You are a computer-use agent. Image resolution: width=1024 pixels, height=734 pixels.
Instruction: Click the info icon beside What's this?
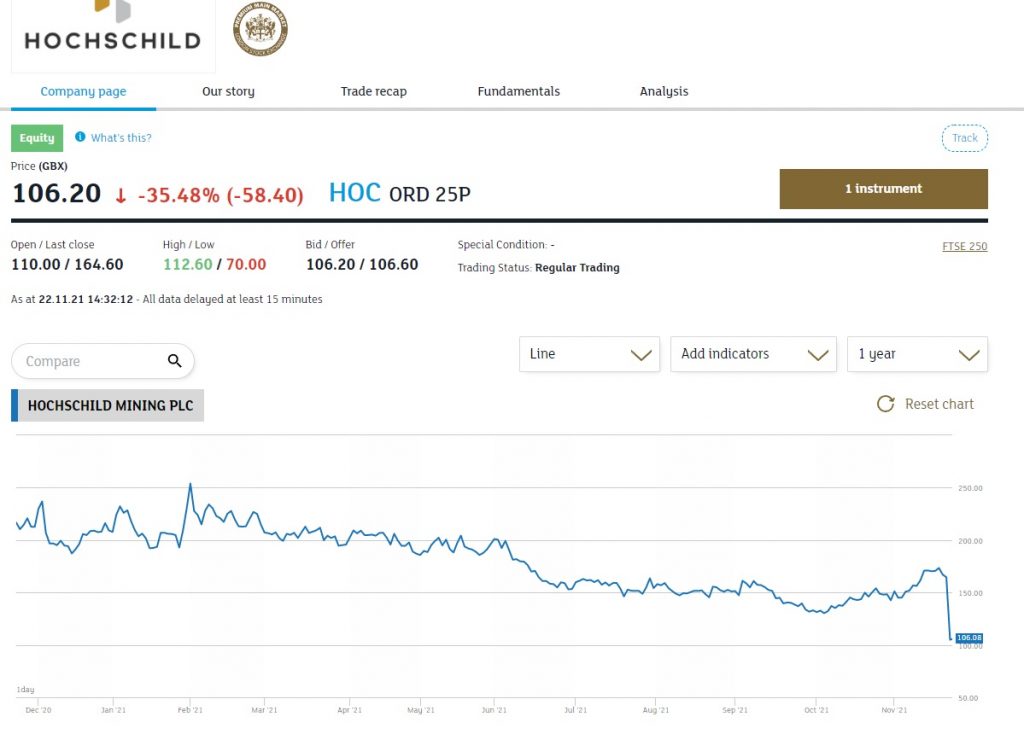[x=80, y=137]
